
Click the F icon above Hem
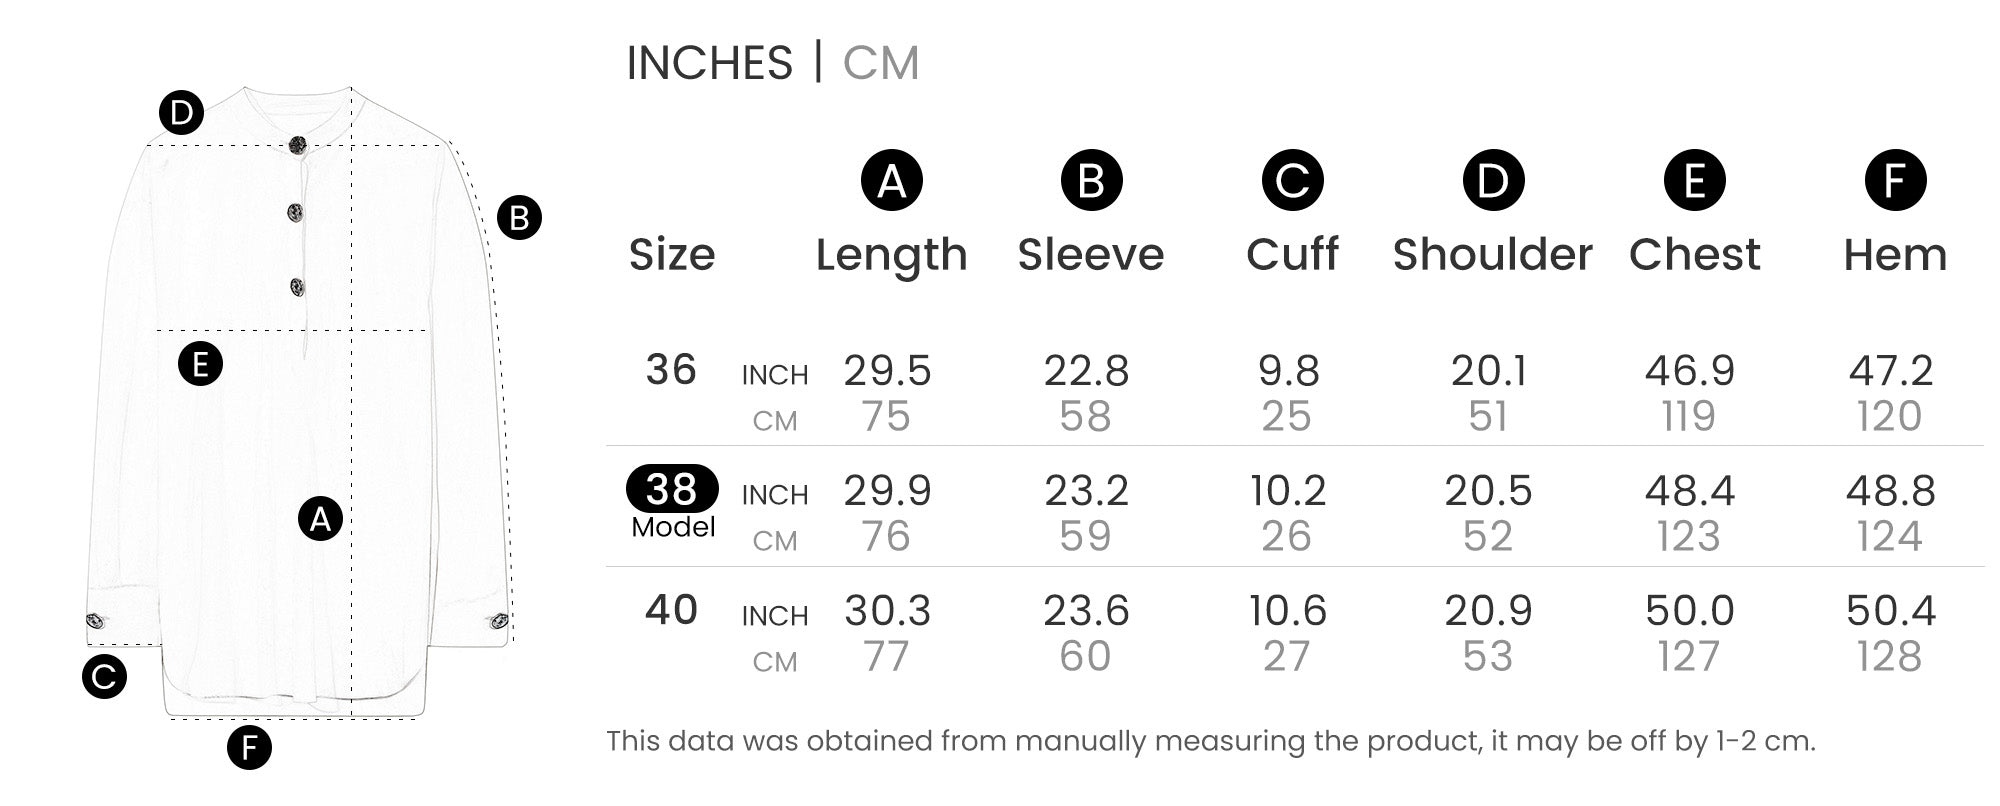1895,180
